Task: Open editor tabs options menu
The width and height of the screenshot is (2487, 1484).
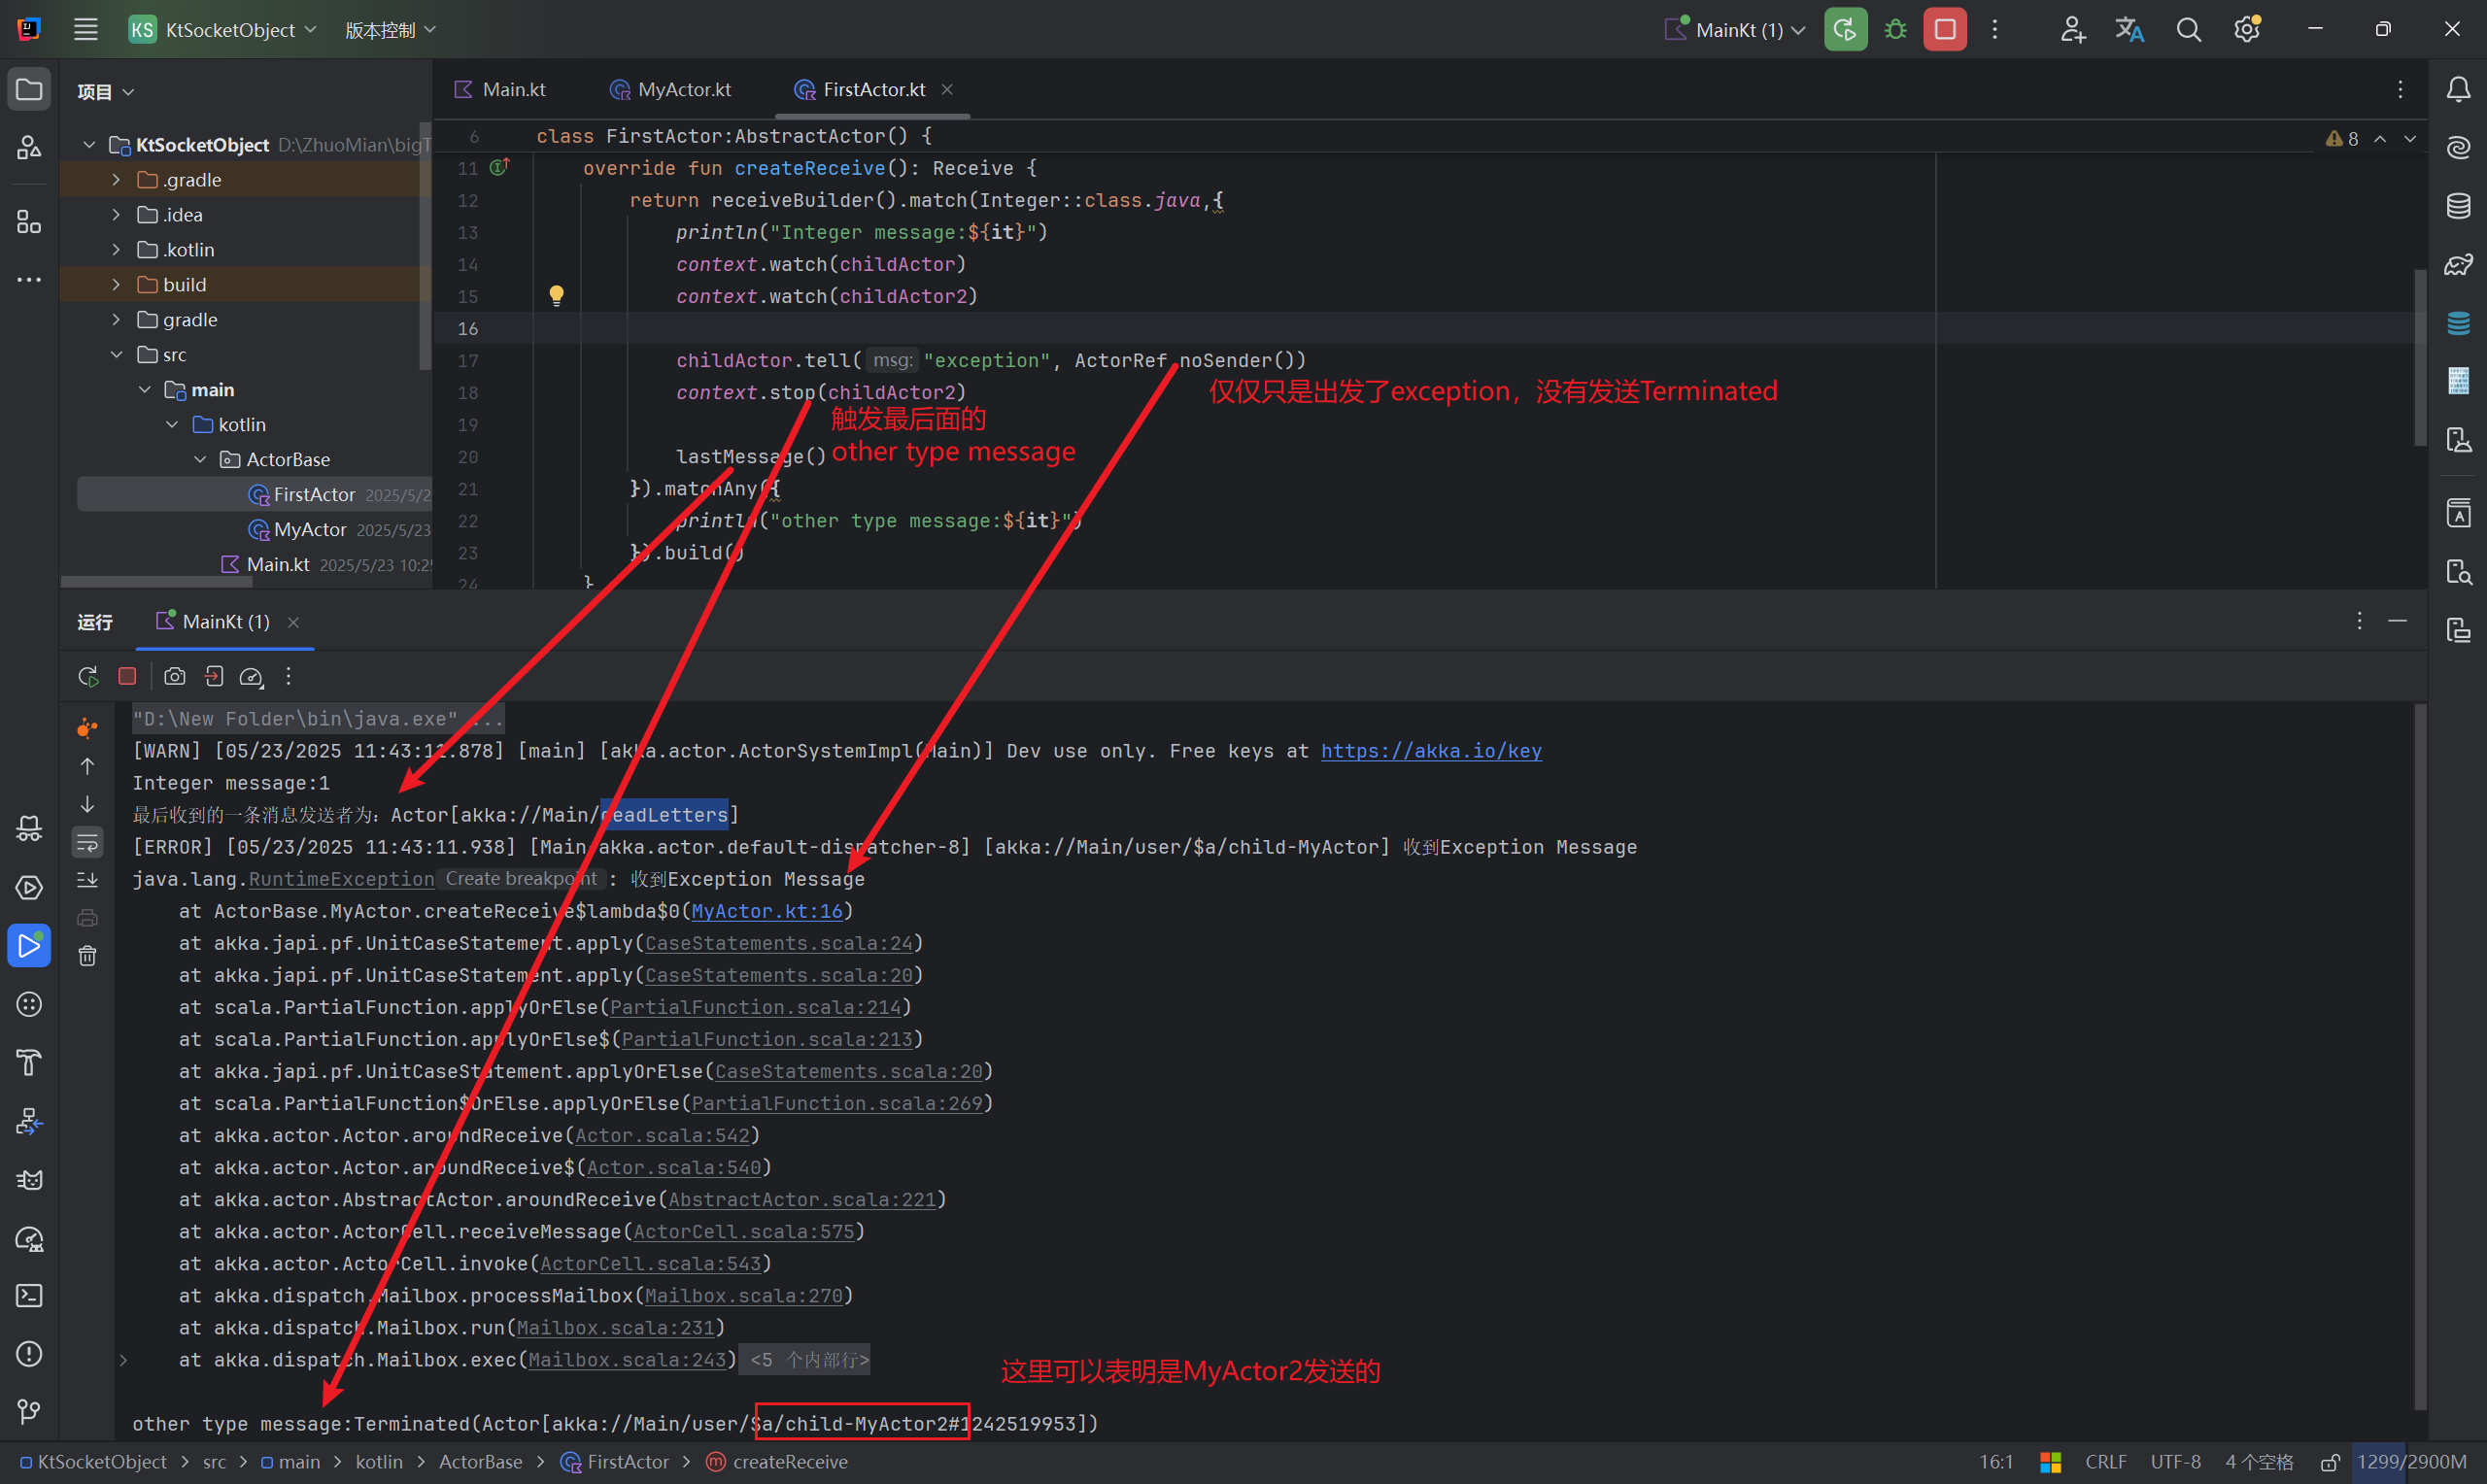Action: pos(2400,90)
